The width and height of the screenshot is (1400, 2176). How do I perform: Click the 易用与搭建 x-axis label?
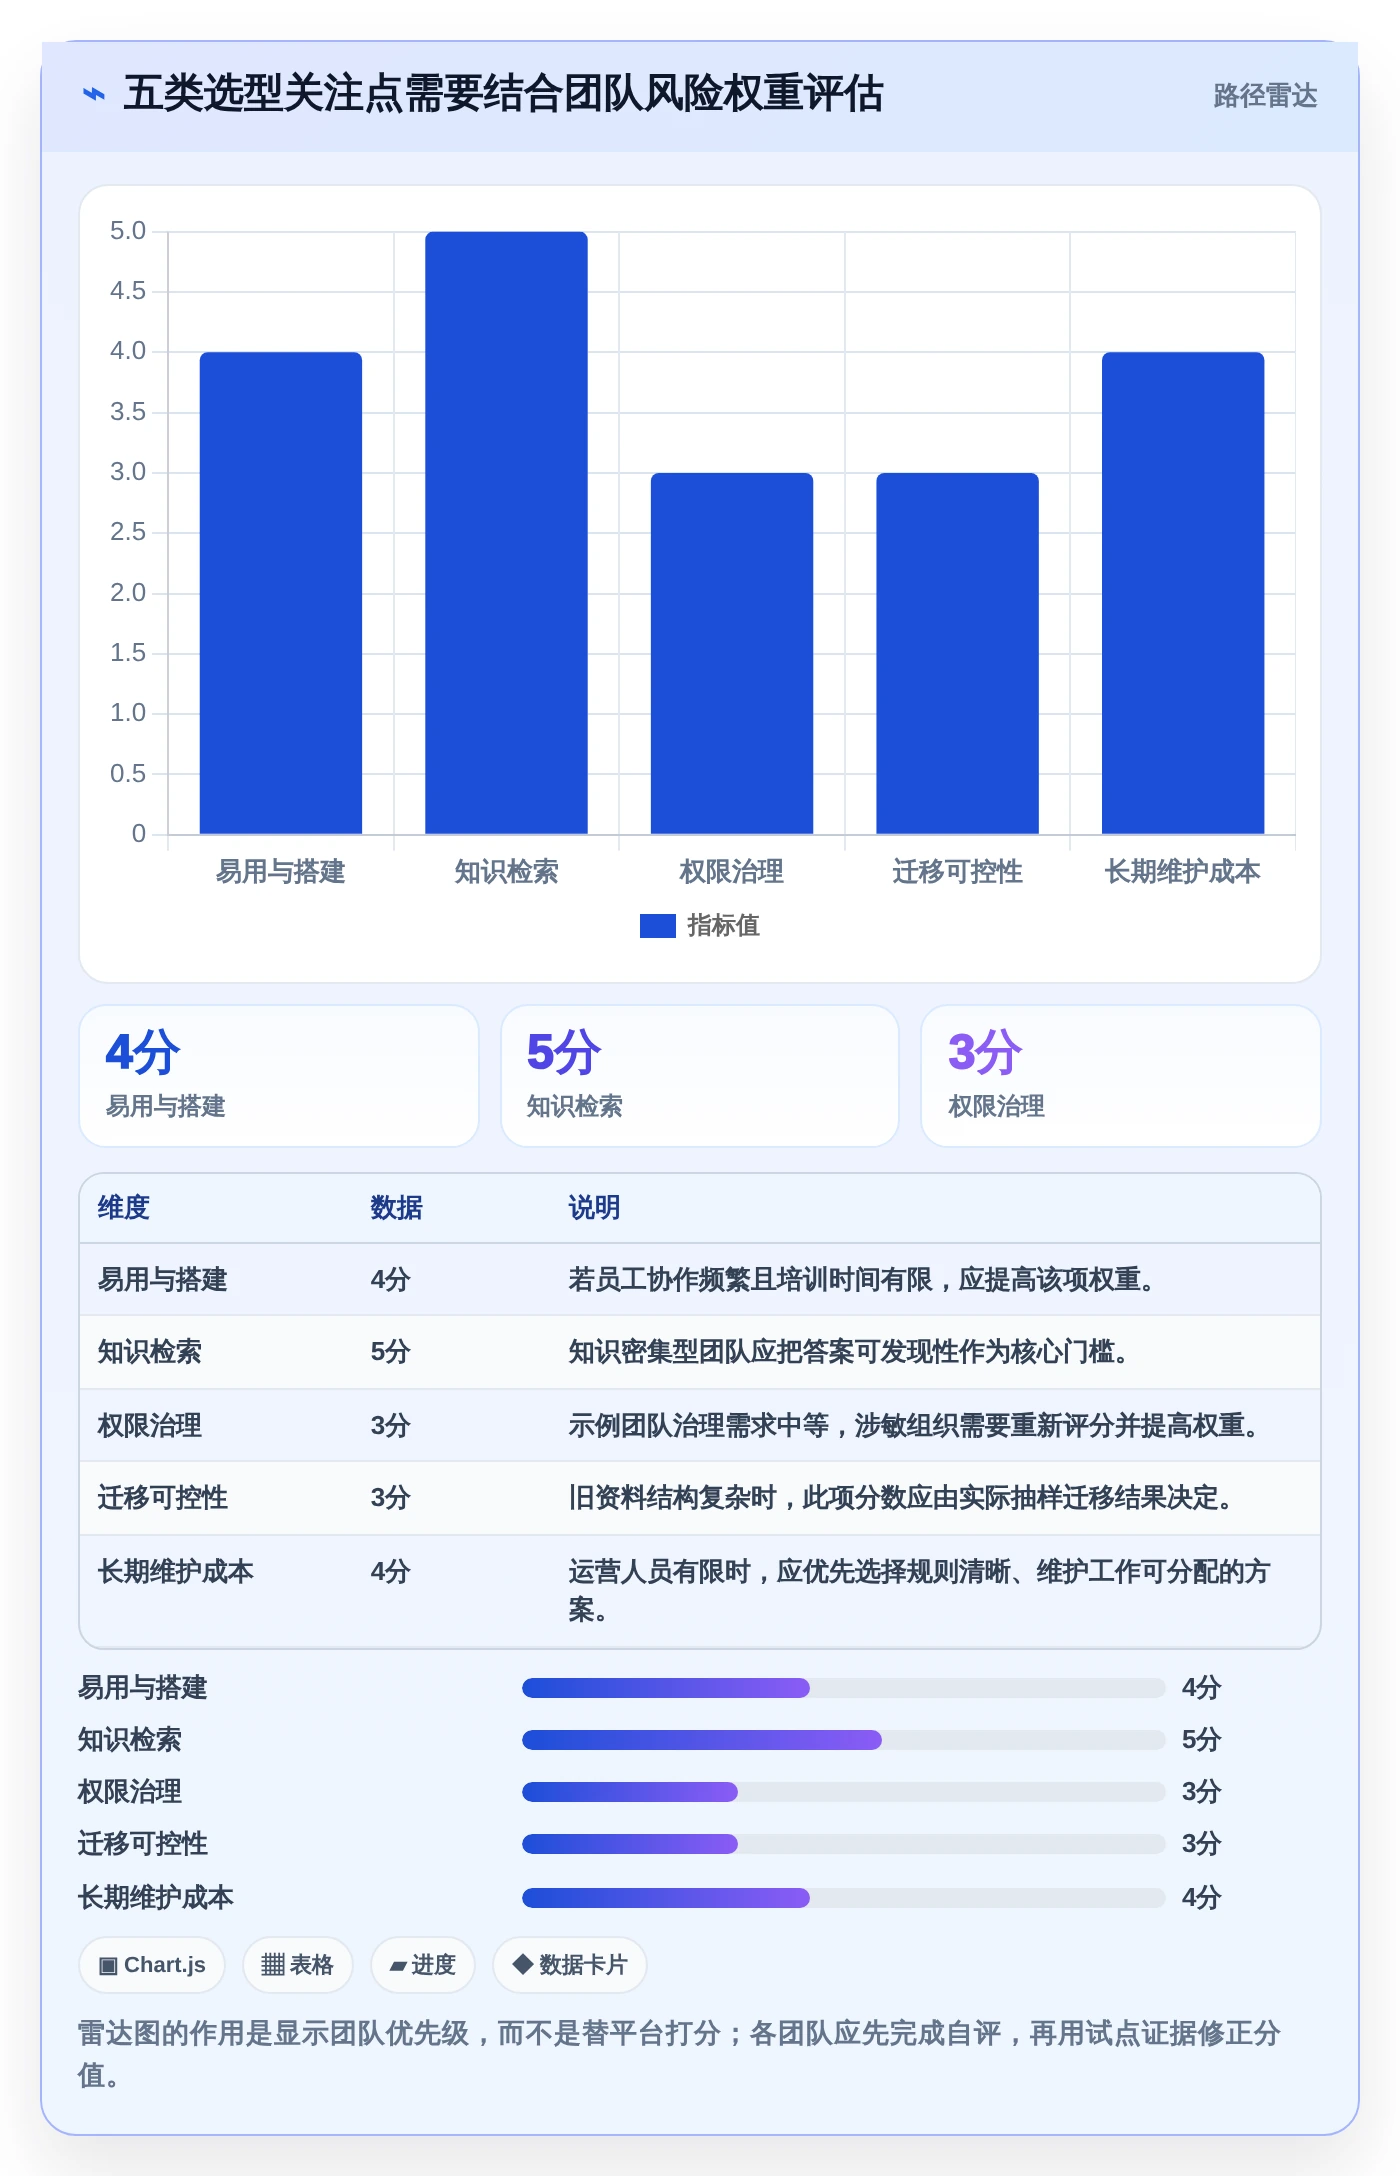(281, 872)
